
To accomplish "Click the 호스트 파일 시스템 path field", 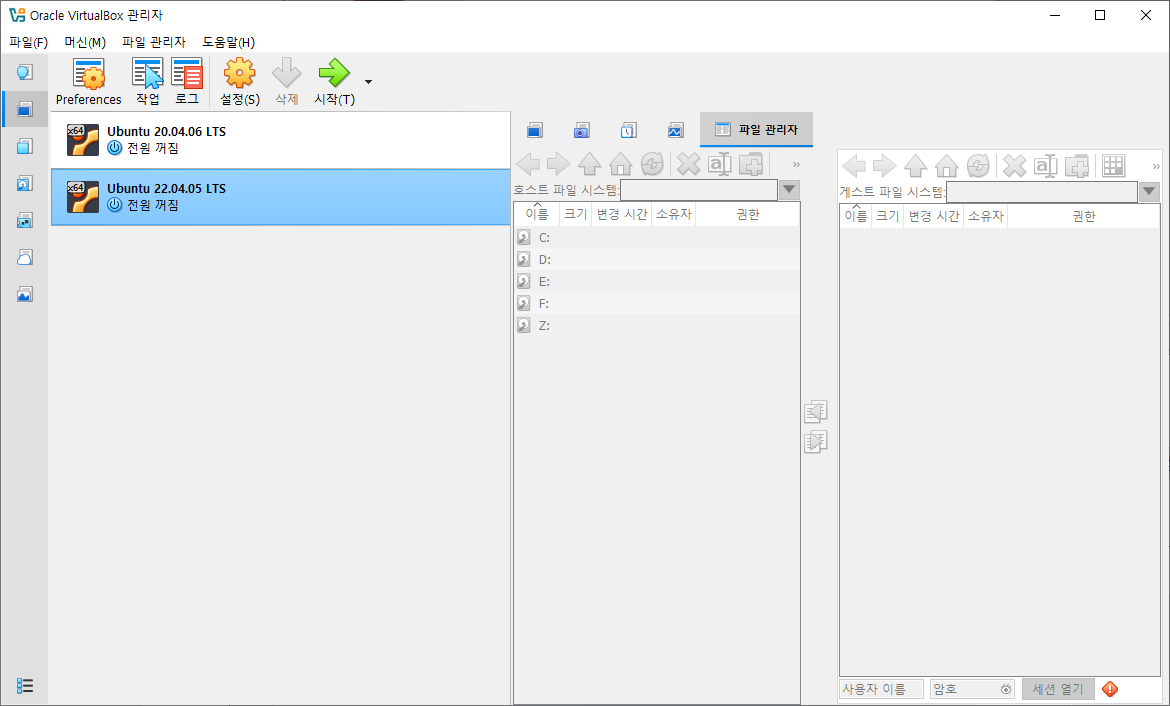I will coord(699,190).
